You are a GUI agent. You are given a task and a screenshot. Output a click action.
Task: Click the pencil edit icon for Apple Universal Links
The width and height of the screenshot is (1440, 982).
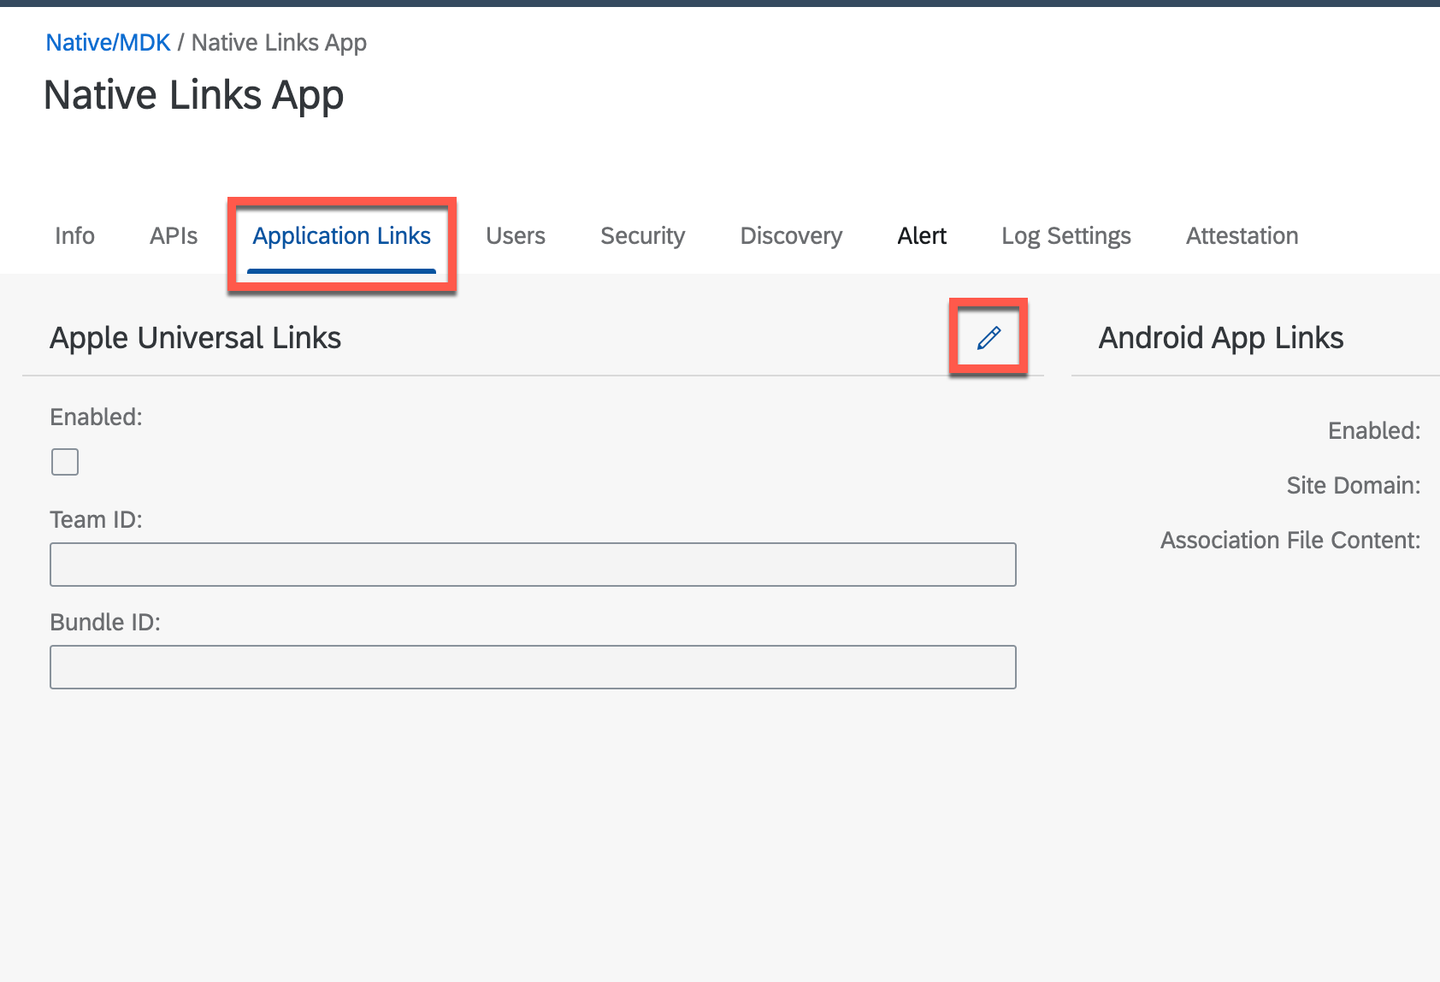[988, 338]
